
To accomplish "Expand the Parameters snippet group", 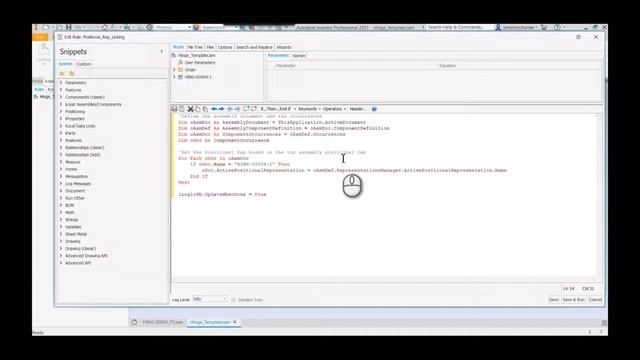I will coord(61,82).
